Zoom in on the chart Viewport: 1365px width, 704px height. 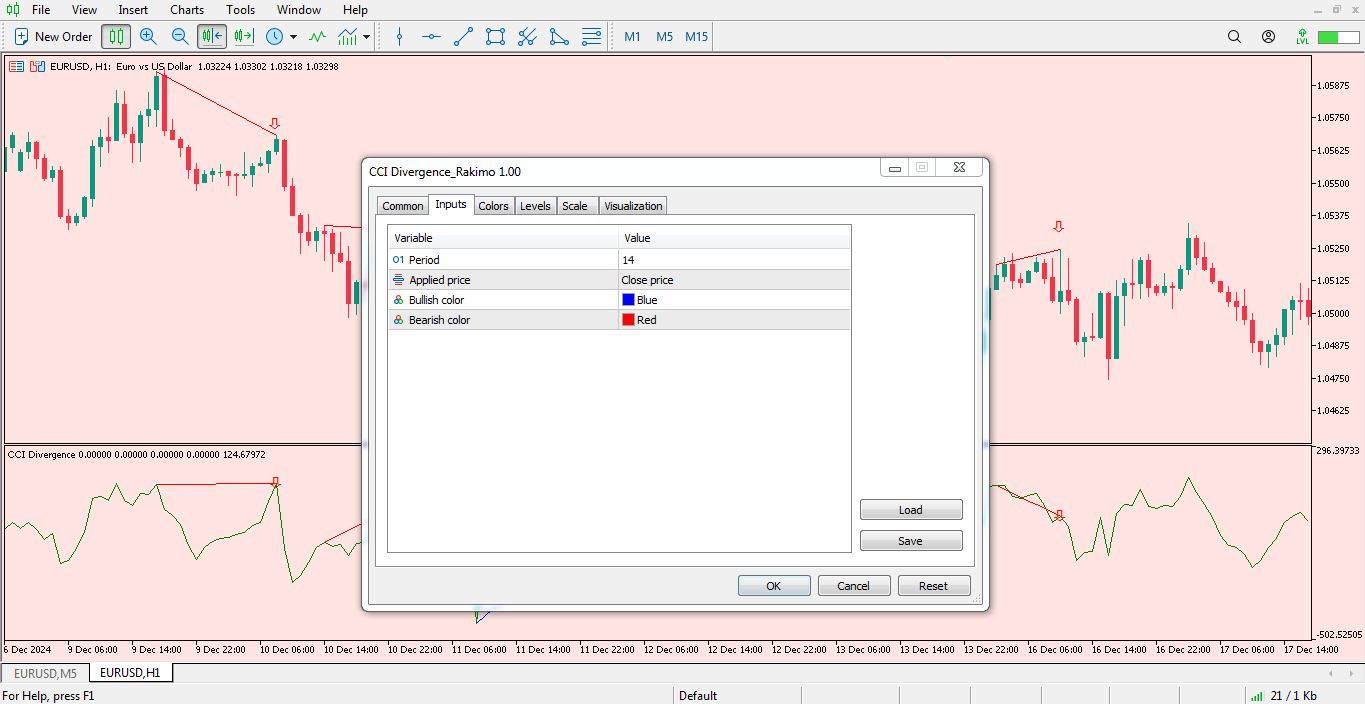(x=148, y=37)
